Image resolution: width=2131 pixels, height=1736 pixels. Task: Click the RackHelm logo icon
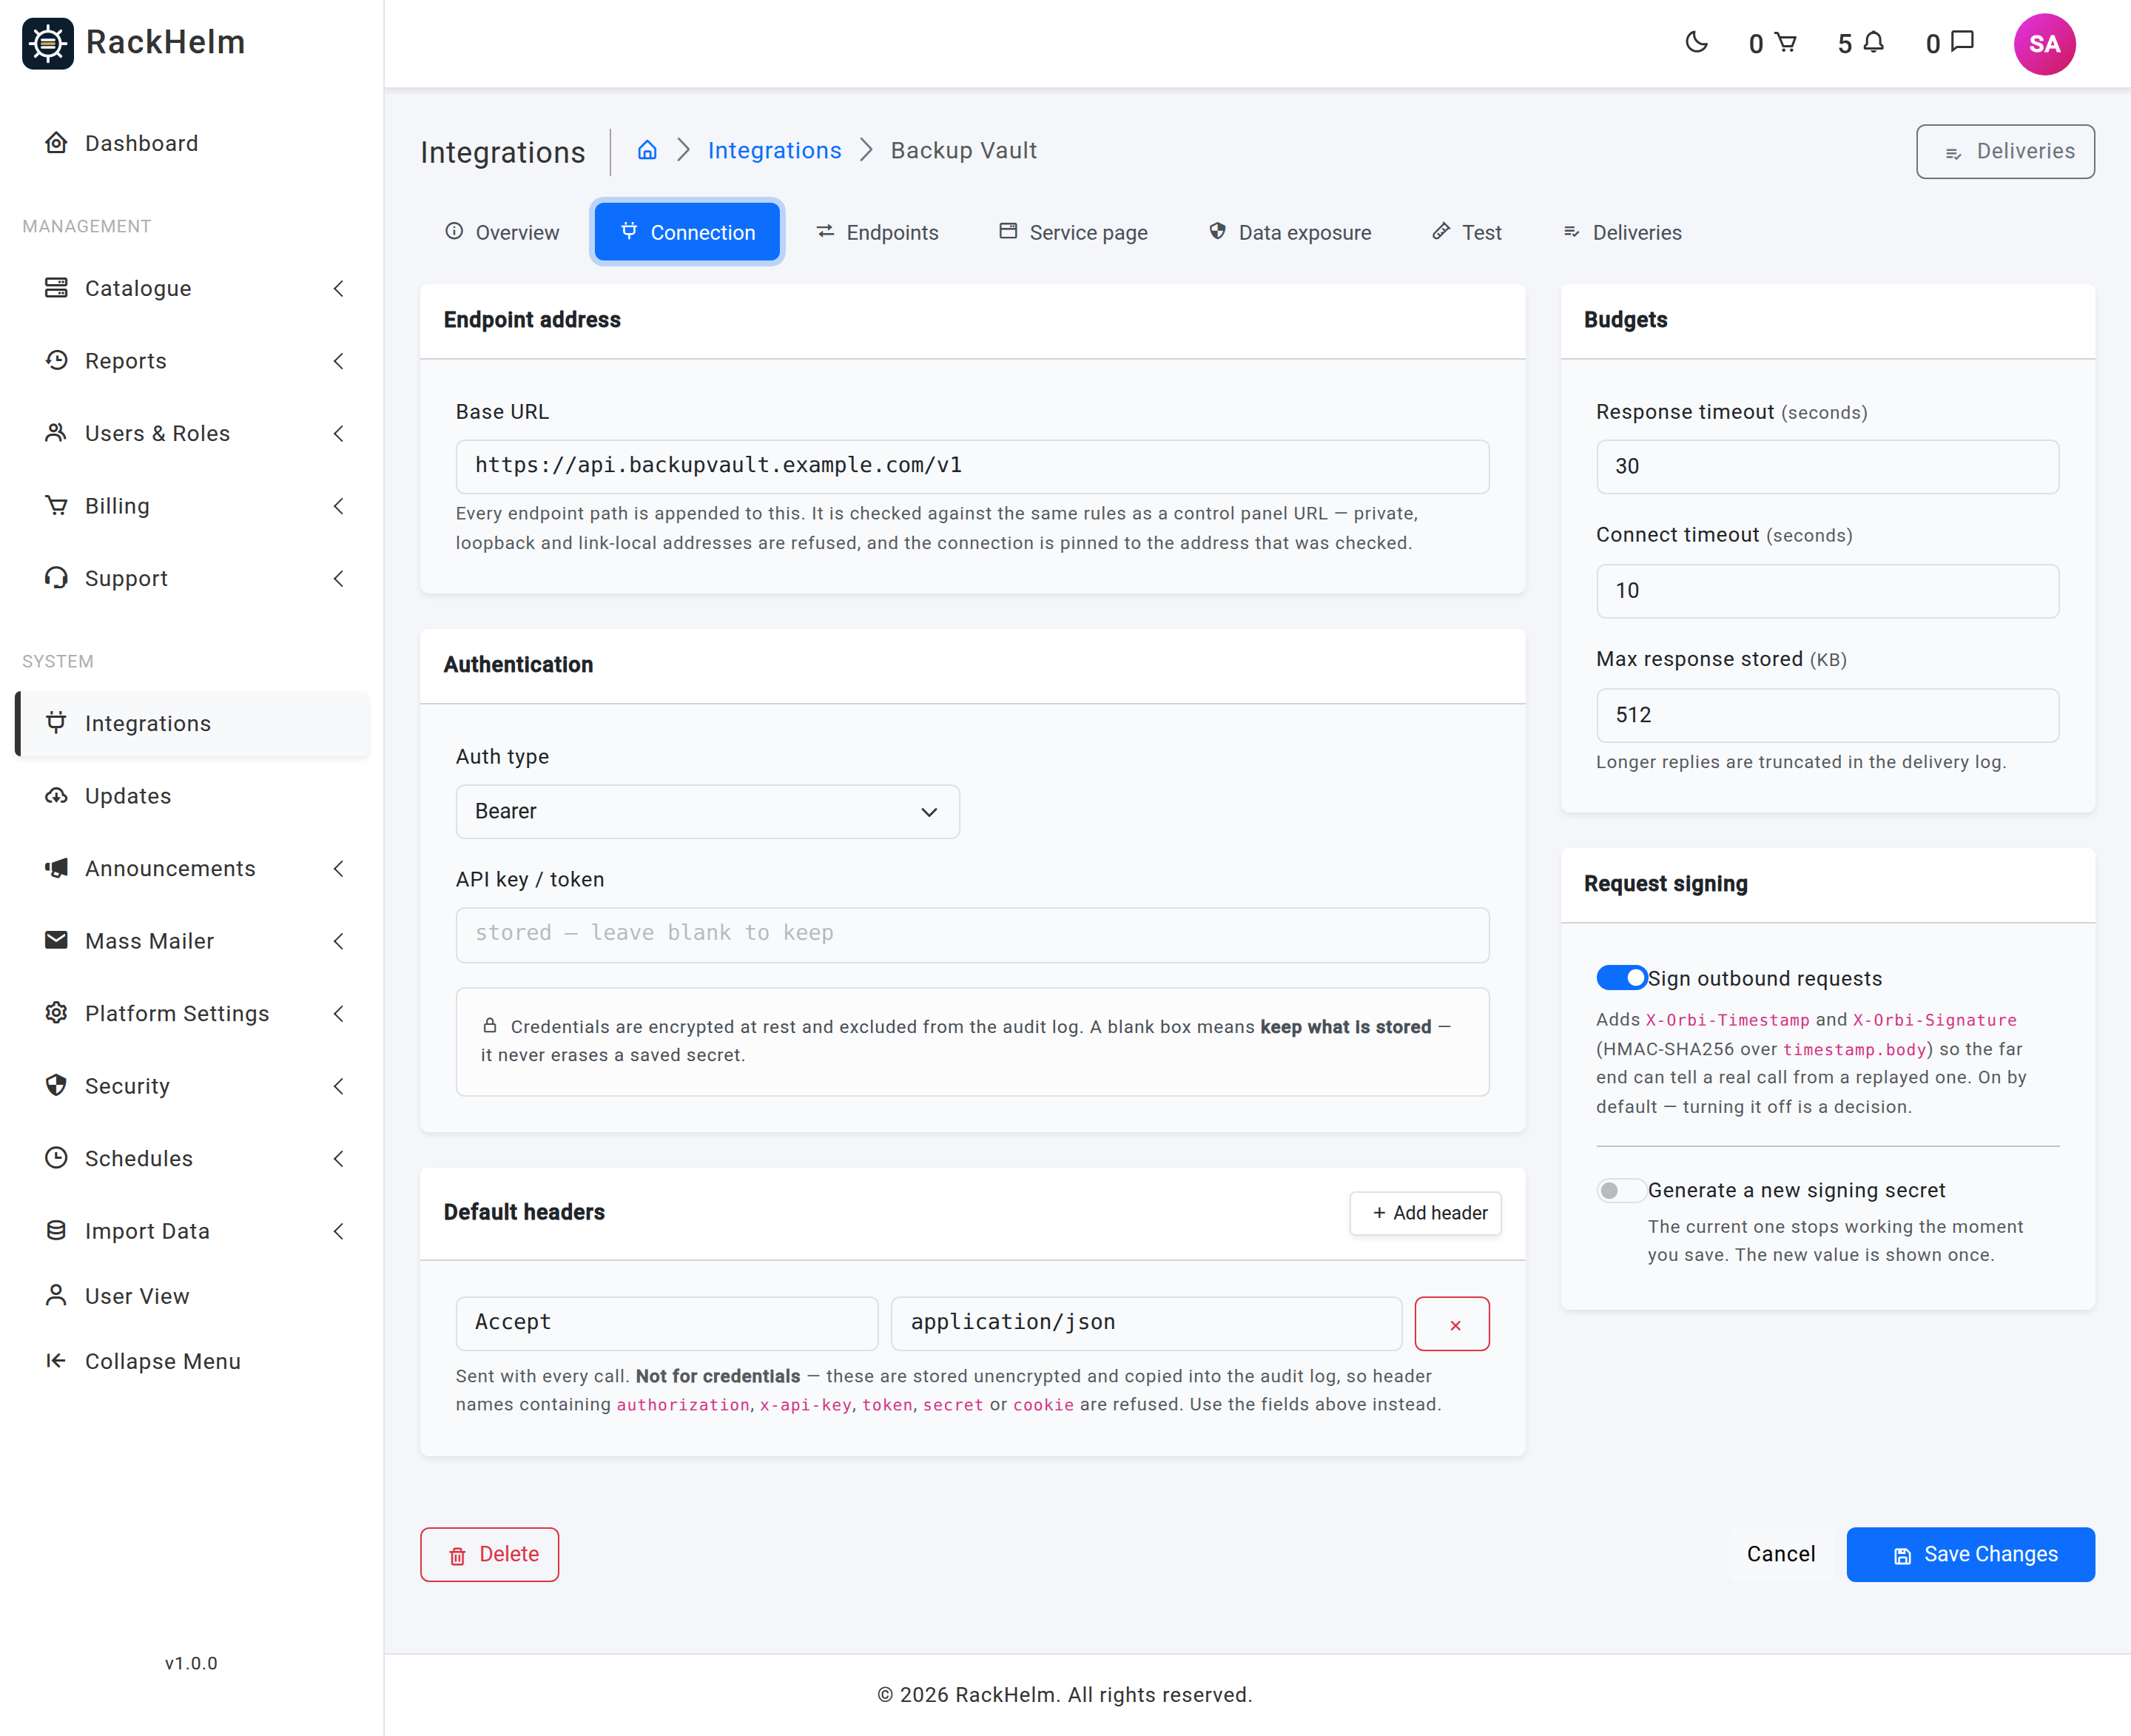(47, 43)
